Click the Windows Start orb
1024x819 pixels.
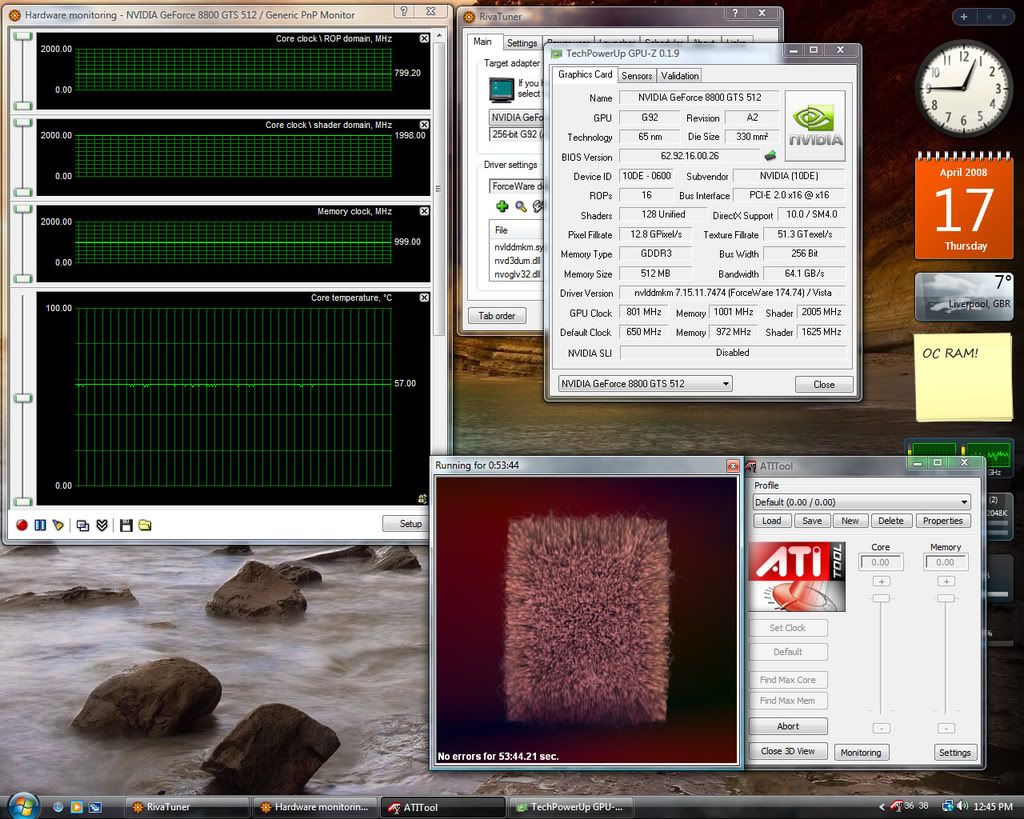22,805
